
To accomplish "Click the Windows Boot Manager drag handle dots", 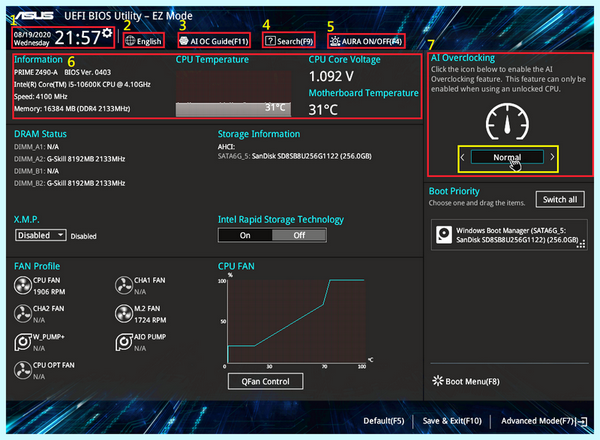I will coord(581,244).
